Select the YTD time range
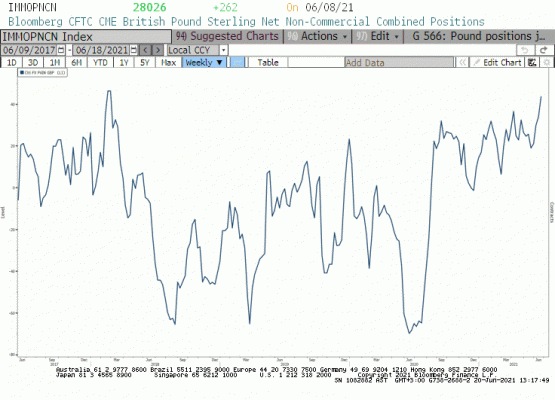Viewport: 555px width, 400px height. coord(100,62)
